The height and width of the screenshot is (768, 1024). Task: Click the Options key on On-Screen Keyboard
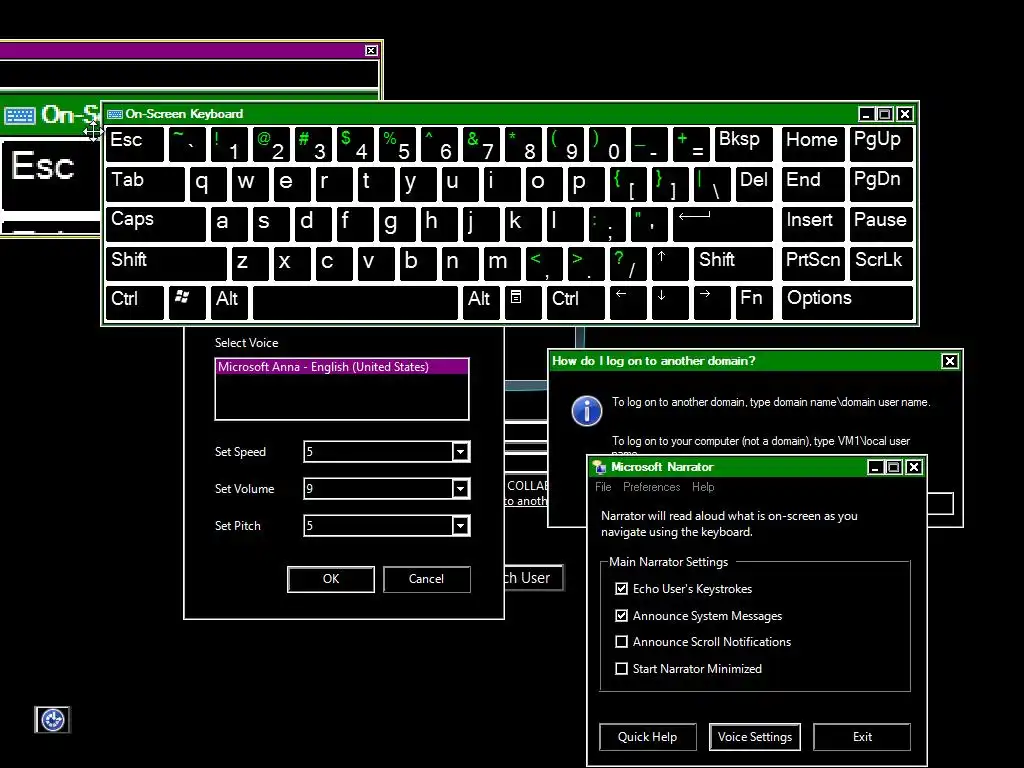coord(847,303)
